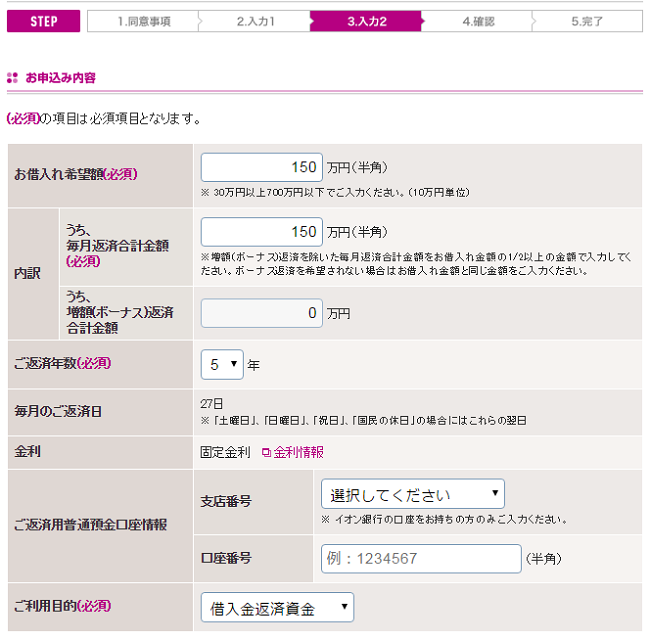Click the お借入れ希望額 amount input field
Image resolution: width=650 pixels, height=640 pixels.
click(262, 167)
